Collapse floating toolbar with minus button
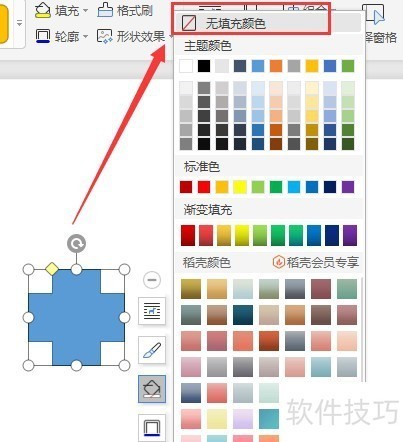403x442 pixels. (152, 280)
